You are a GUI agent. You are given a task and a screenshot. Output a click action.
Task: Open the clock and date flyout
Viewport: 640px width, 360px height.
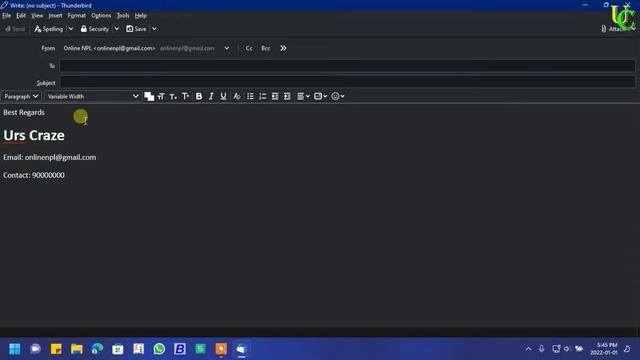[x=603, y=349]
